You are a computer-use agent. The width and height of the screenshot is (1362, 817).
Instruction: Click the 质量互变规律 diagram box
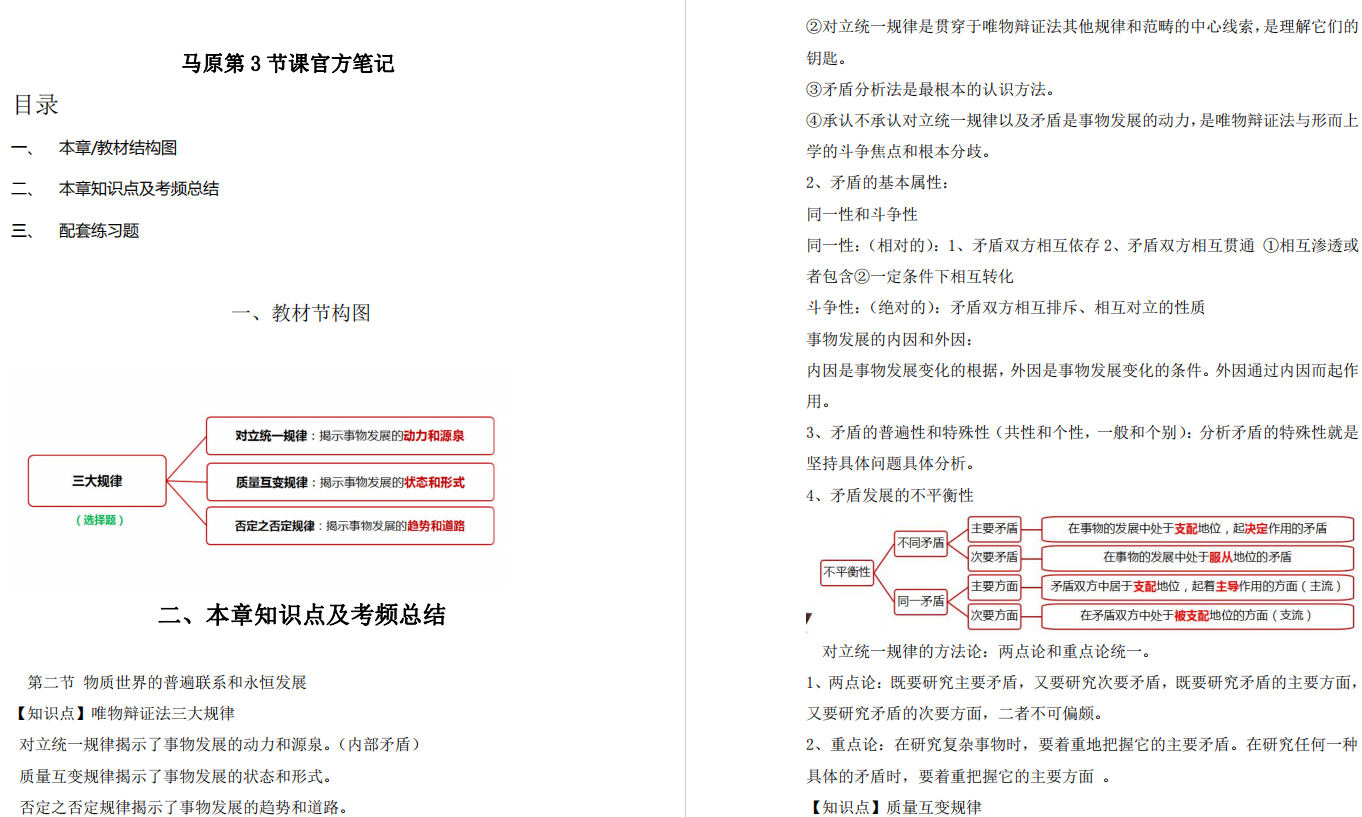coord(350,482)
